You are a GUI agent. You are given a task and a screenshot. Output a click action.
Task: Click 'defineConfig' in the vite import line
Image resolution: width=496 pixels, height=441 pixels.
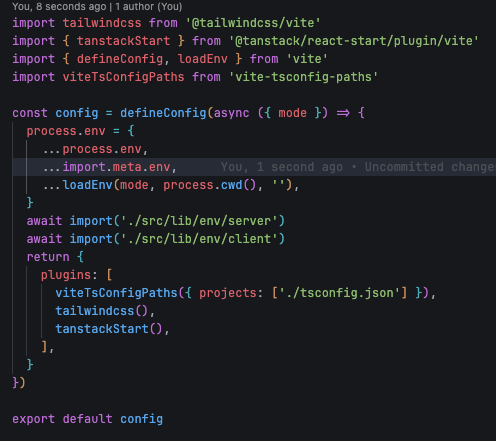[x=120, y=59]
